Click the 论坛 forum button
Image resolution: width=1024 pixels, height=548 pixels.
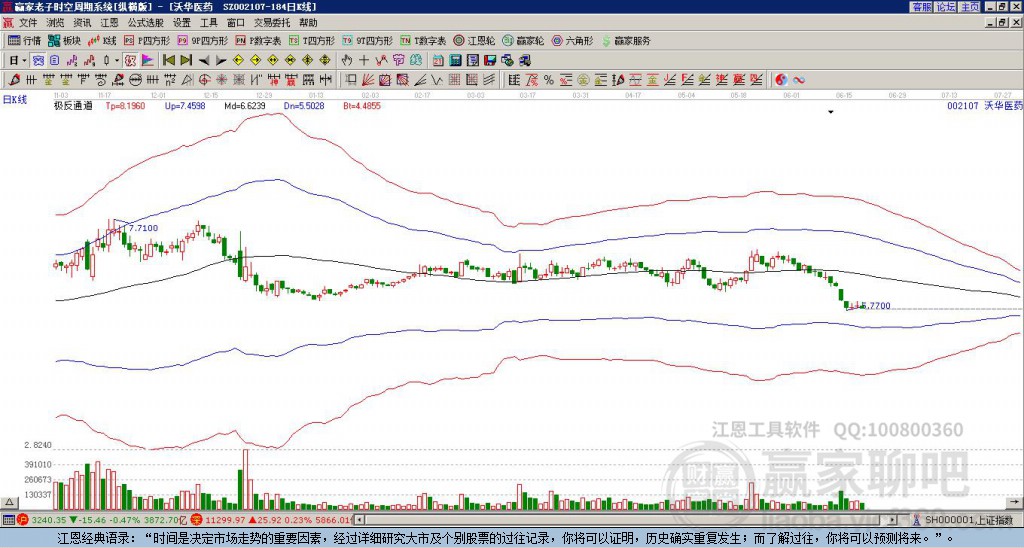point(946,7)
